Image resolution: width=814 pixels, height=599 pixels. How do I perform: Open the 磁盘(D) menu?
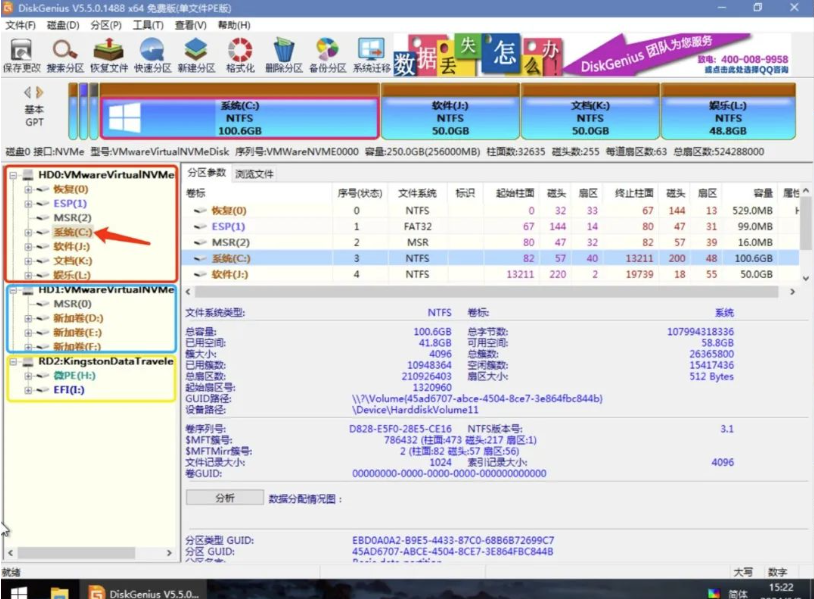(x=63, y=25)
